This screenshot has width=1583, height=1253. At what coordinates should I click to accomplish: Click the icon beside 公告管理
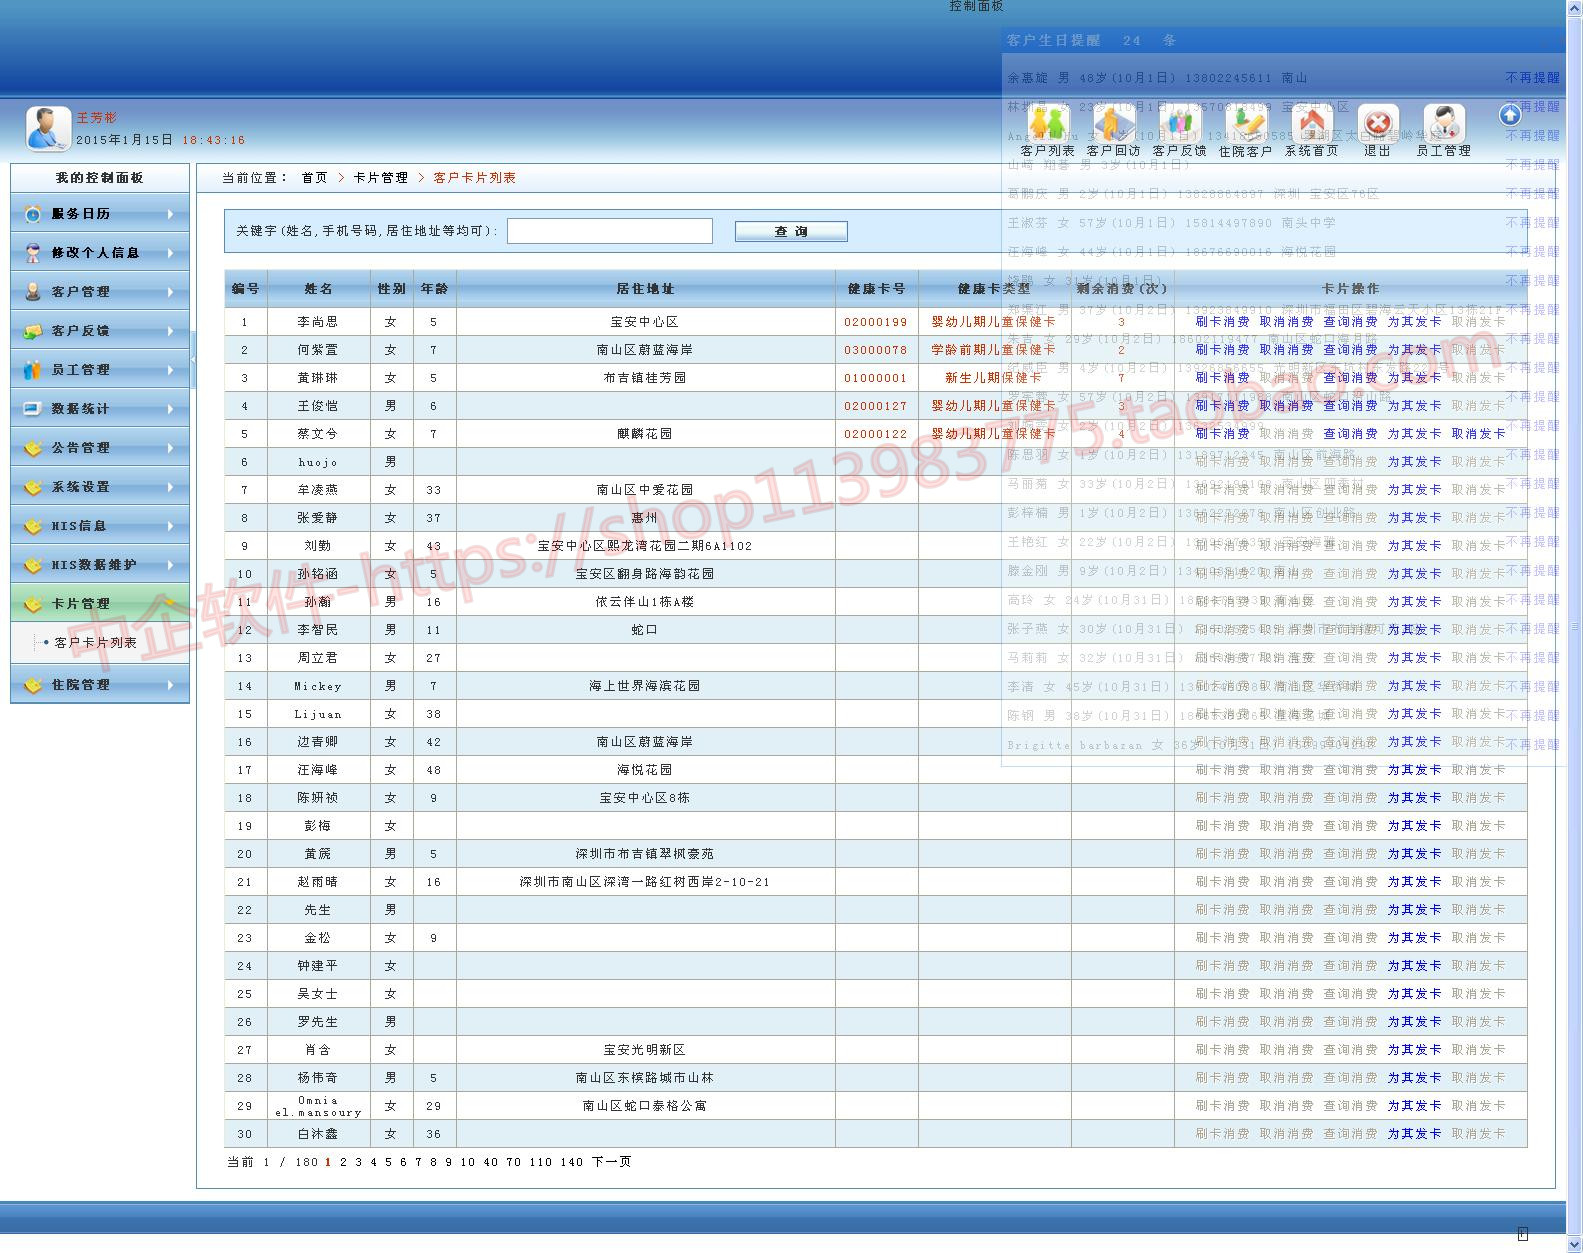click(33, 448)
